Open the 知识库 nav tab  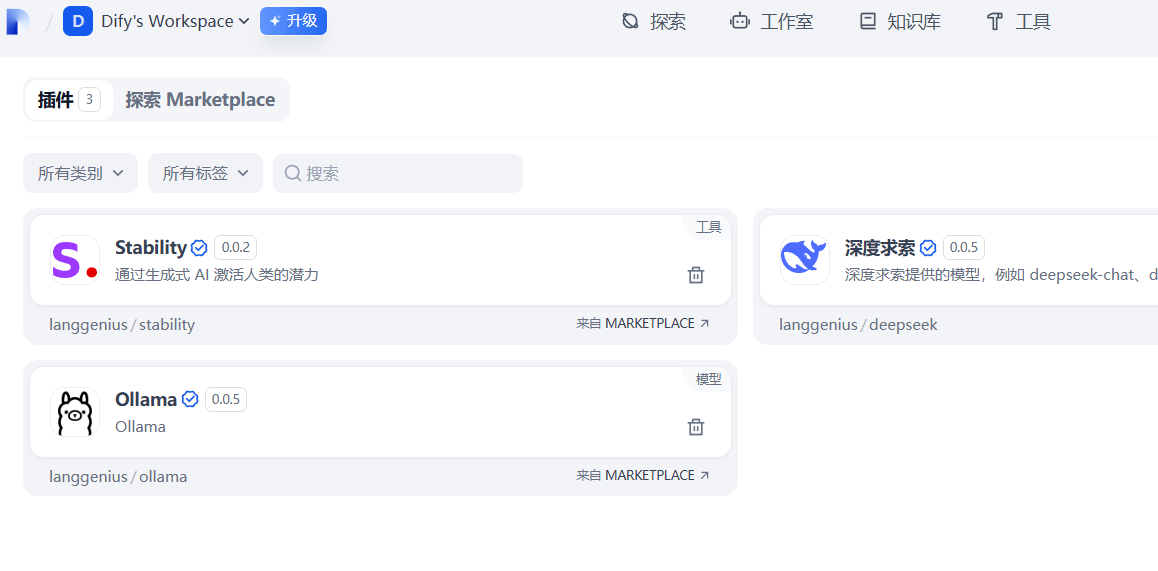tap(900, 21)
